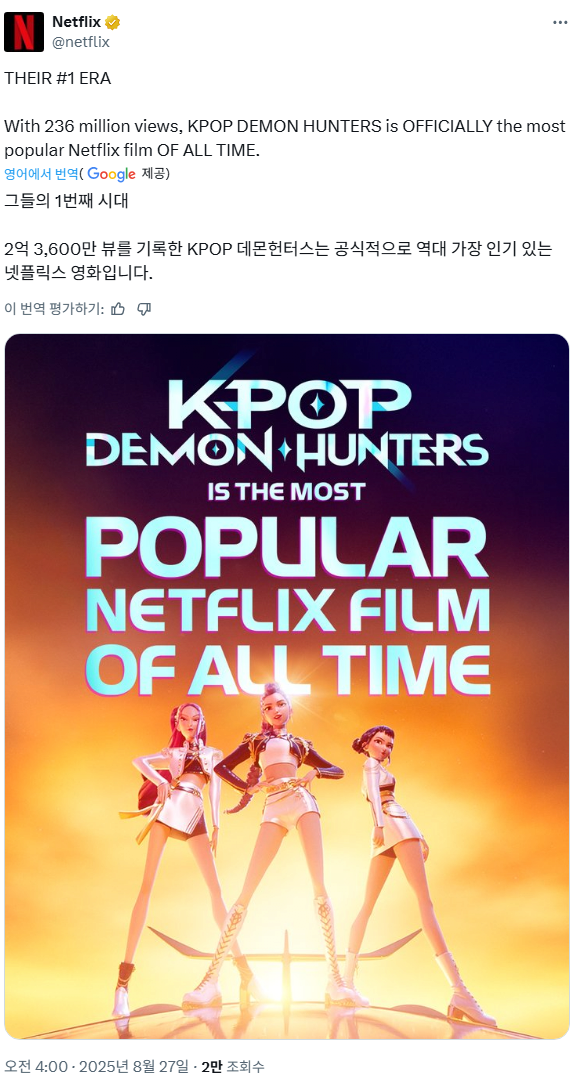Rate the translation with thumbs down

point(144,309)
